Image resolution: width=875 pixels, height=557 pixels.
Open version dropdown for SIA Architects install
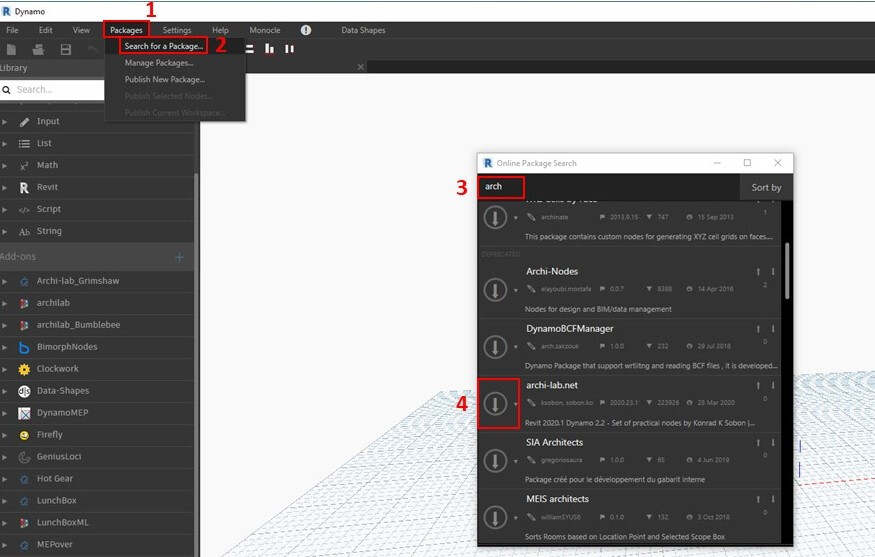[516, 461]
